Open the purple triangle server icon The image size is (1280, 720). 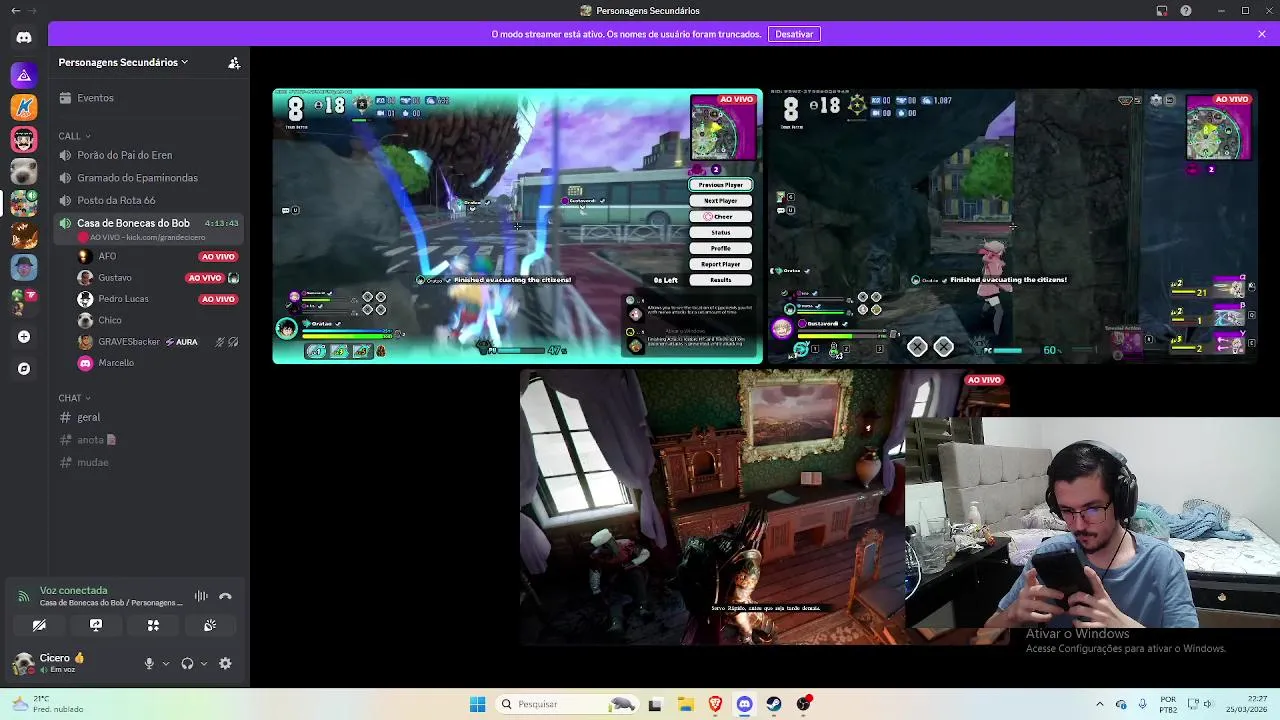(24, 75)
